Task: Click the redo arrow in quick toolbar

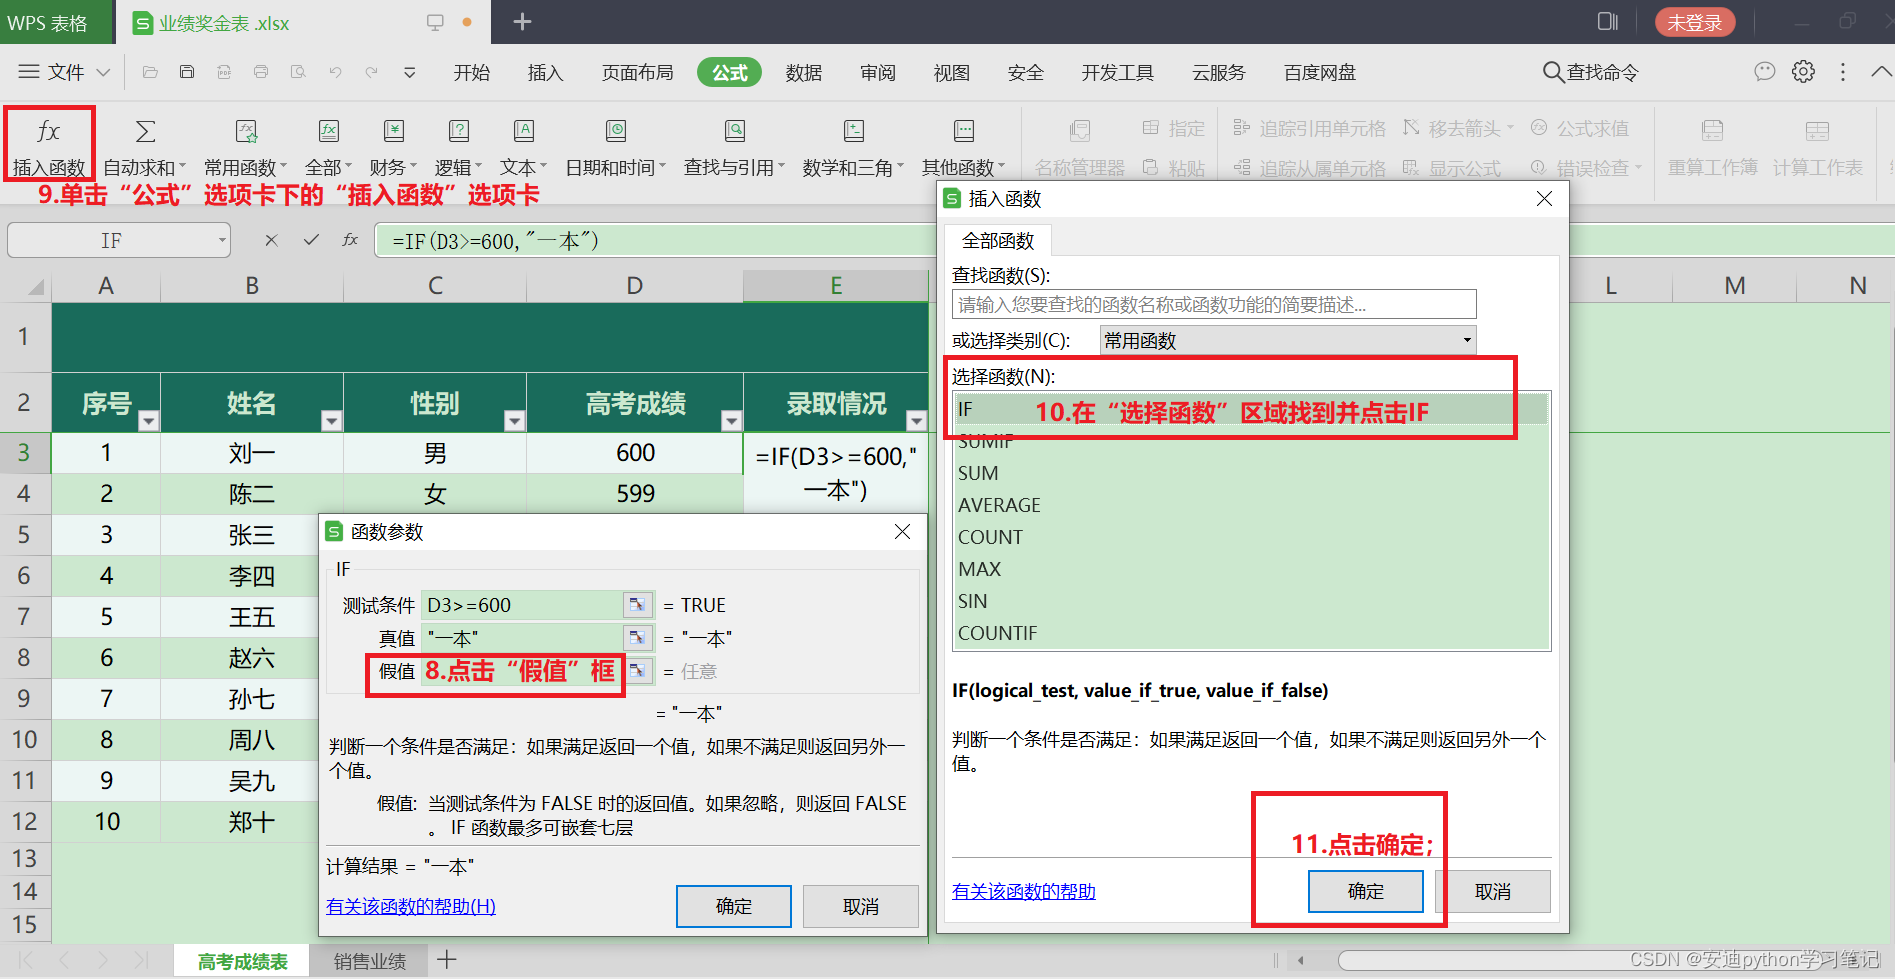Action: 372,72
